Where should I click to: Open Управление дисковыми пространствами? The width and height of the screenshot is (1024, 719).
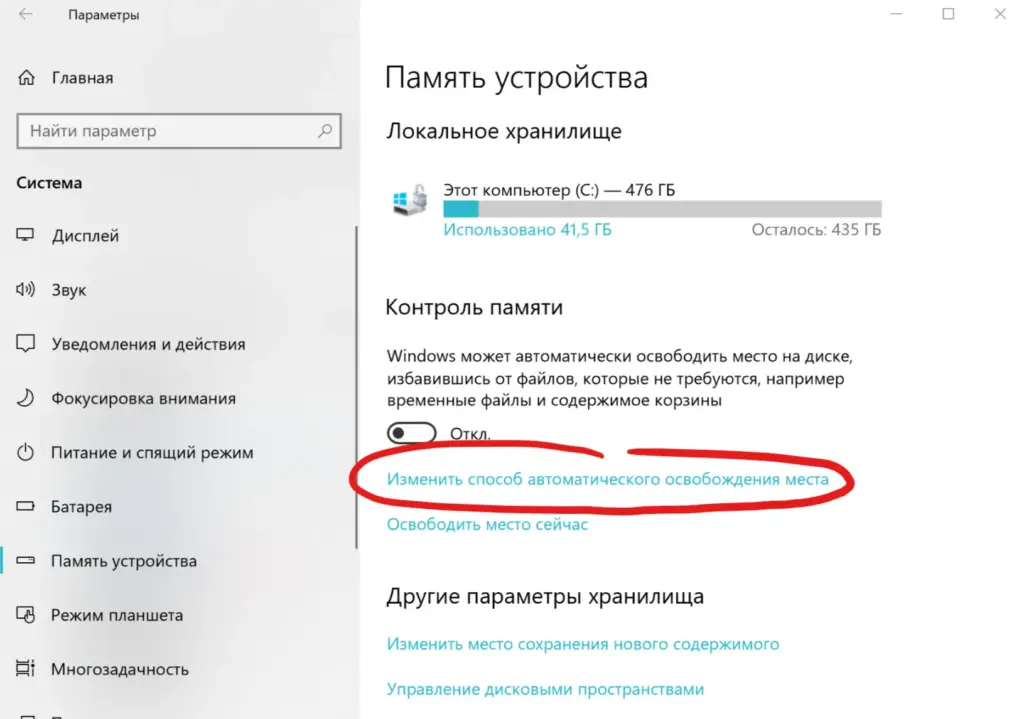tap(545, 689)
